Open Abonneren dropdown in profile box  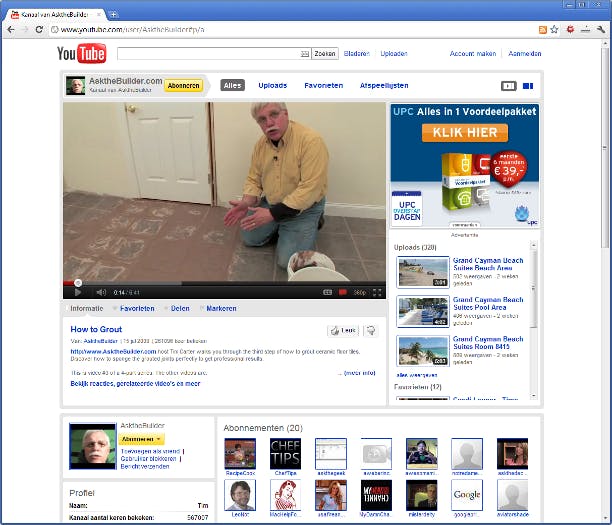pos(141,439)
